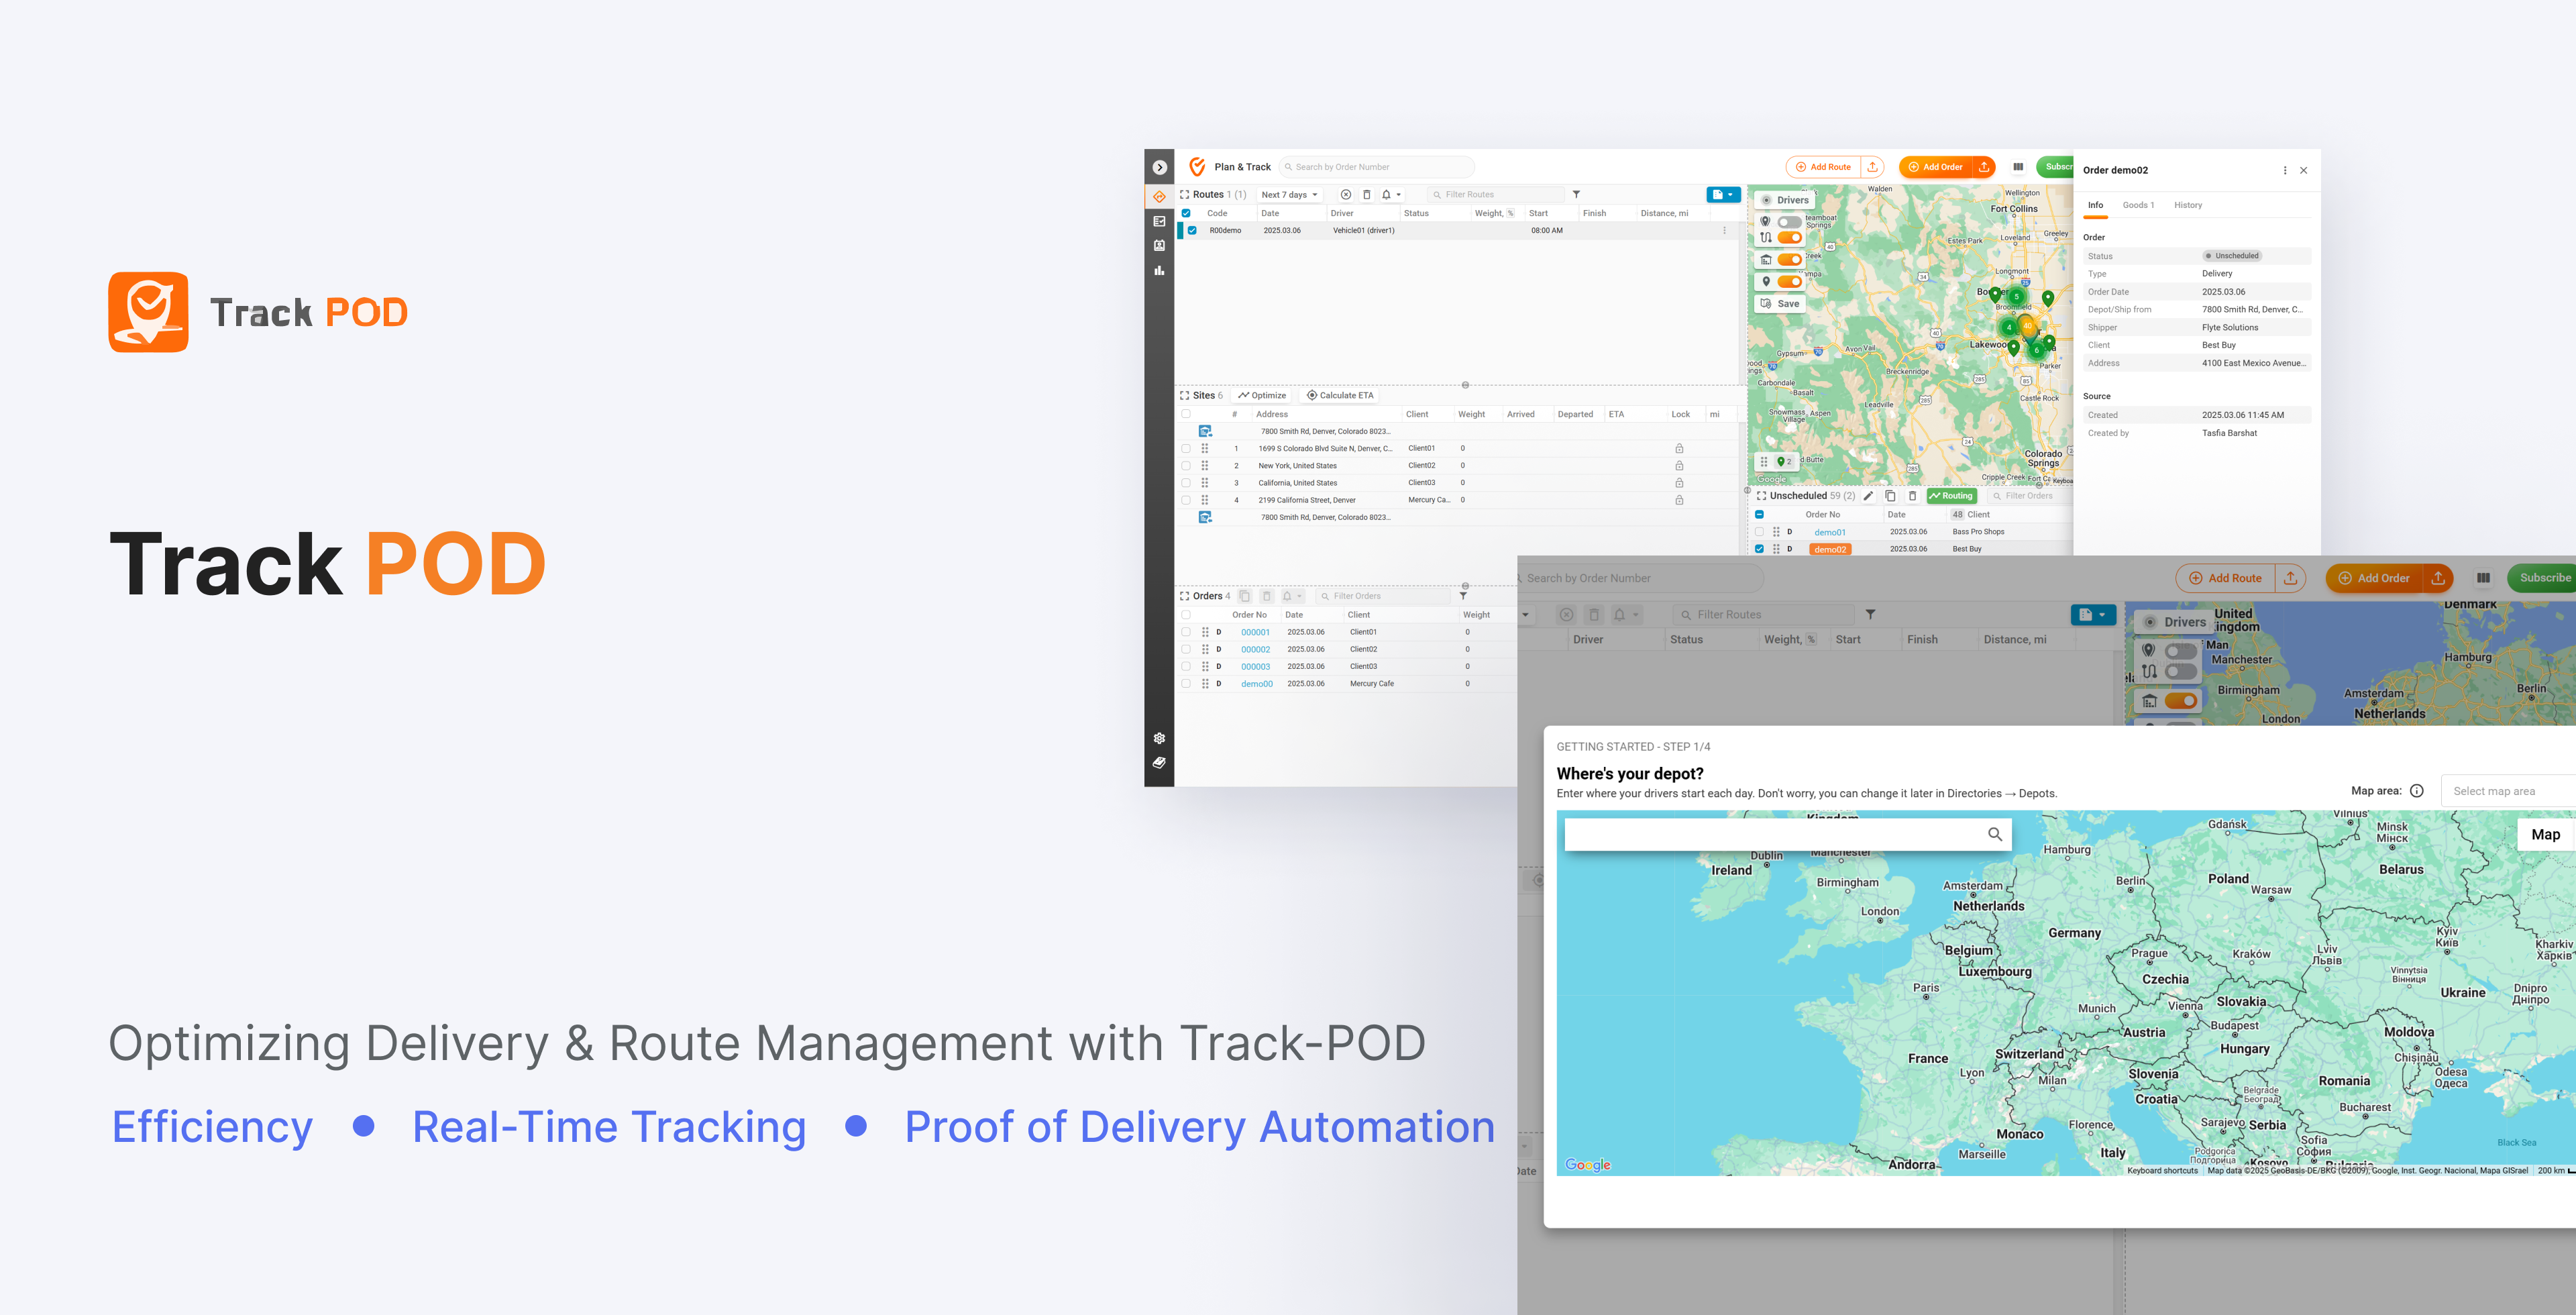Open blue document dropdown in upper Routes panel
This screenshot has height=1315, width=2576.
point(1723,195)
